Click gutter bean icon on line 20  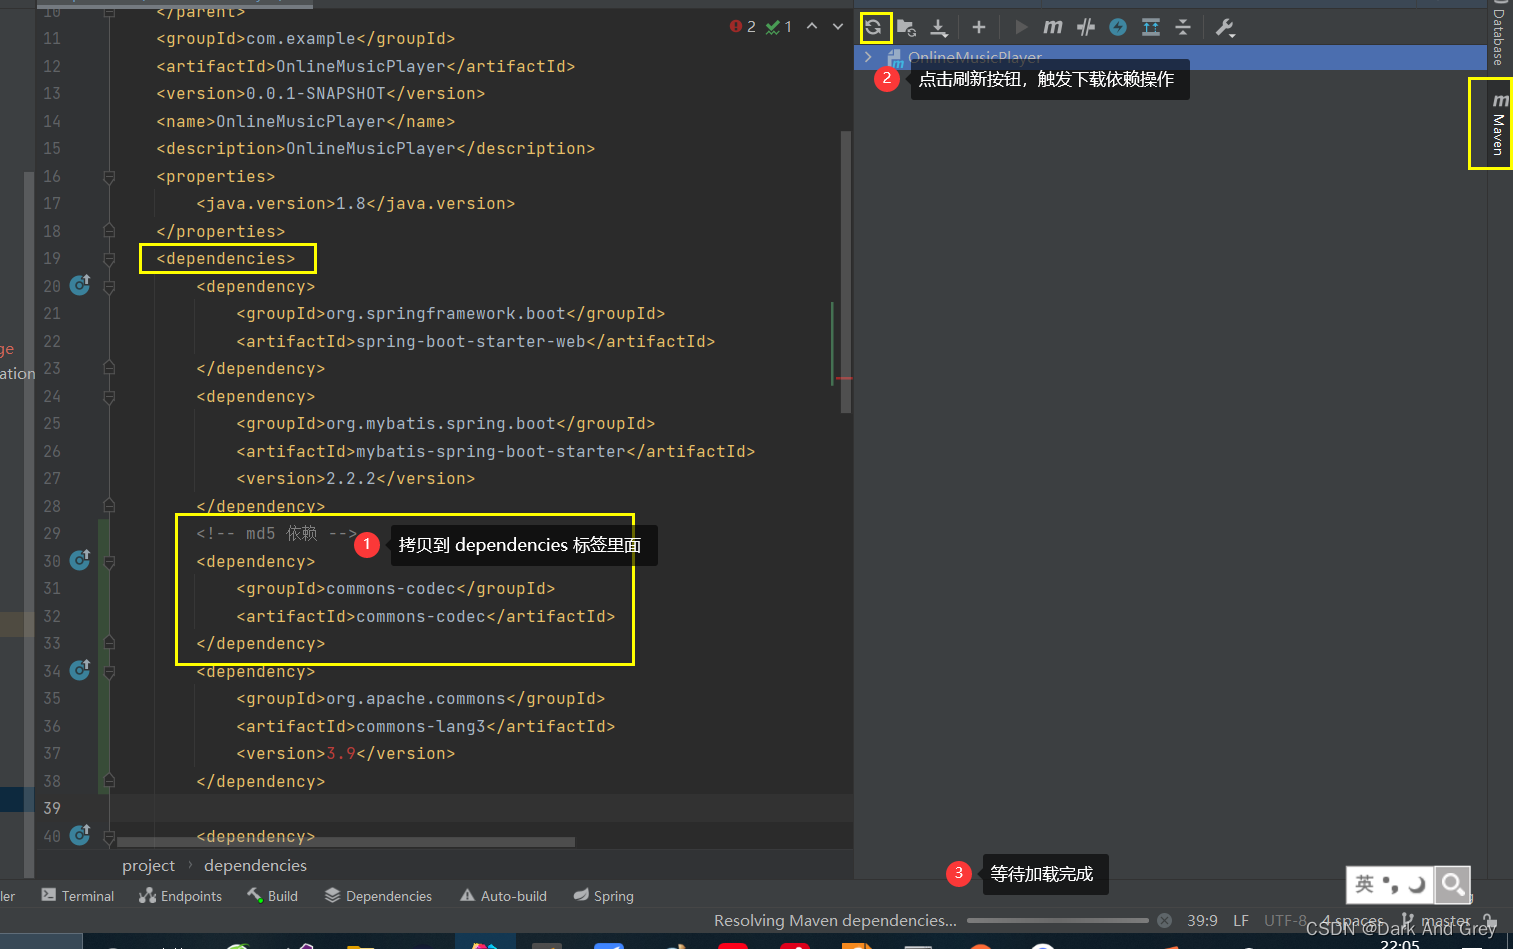(x=80, y=285)
